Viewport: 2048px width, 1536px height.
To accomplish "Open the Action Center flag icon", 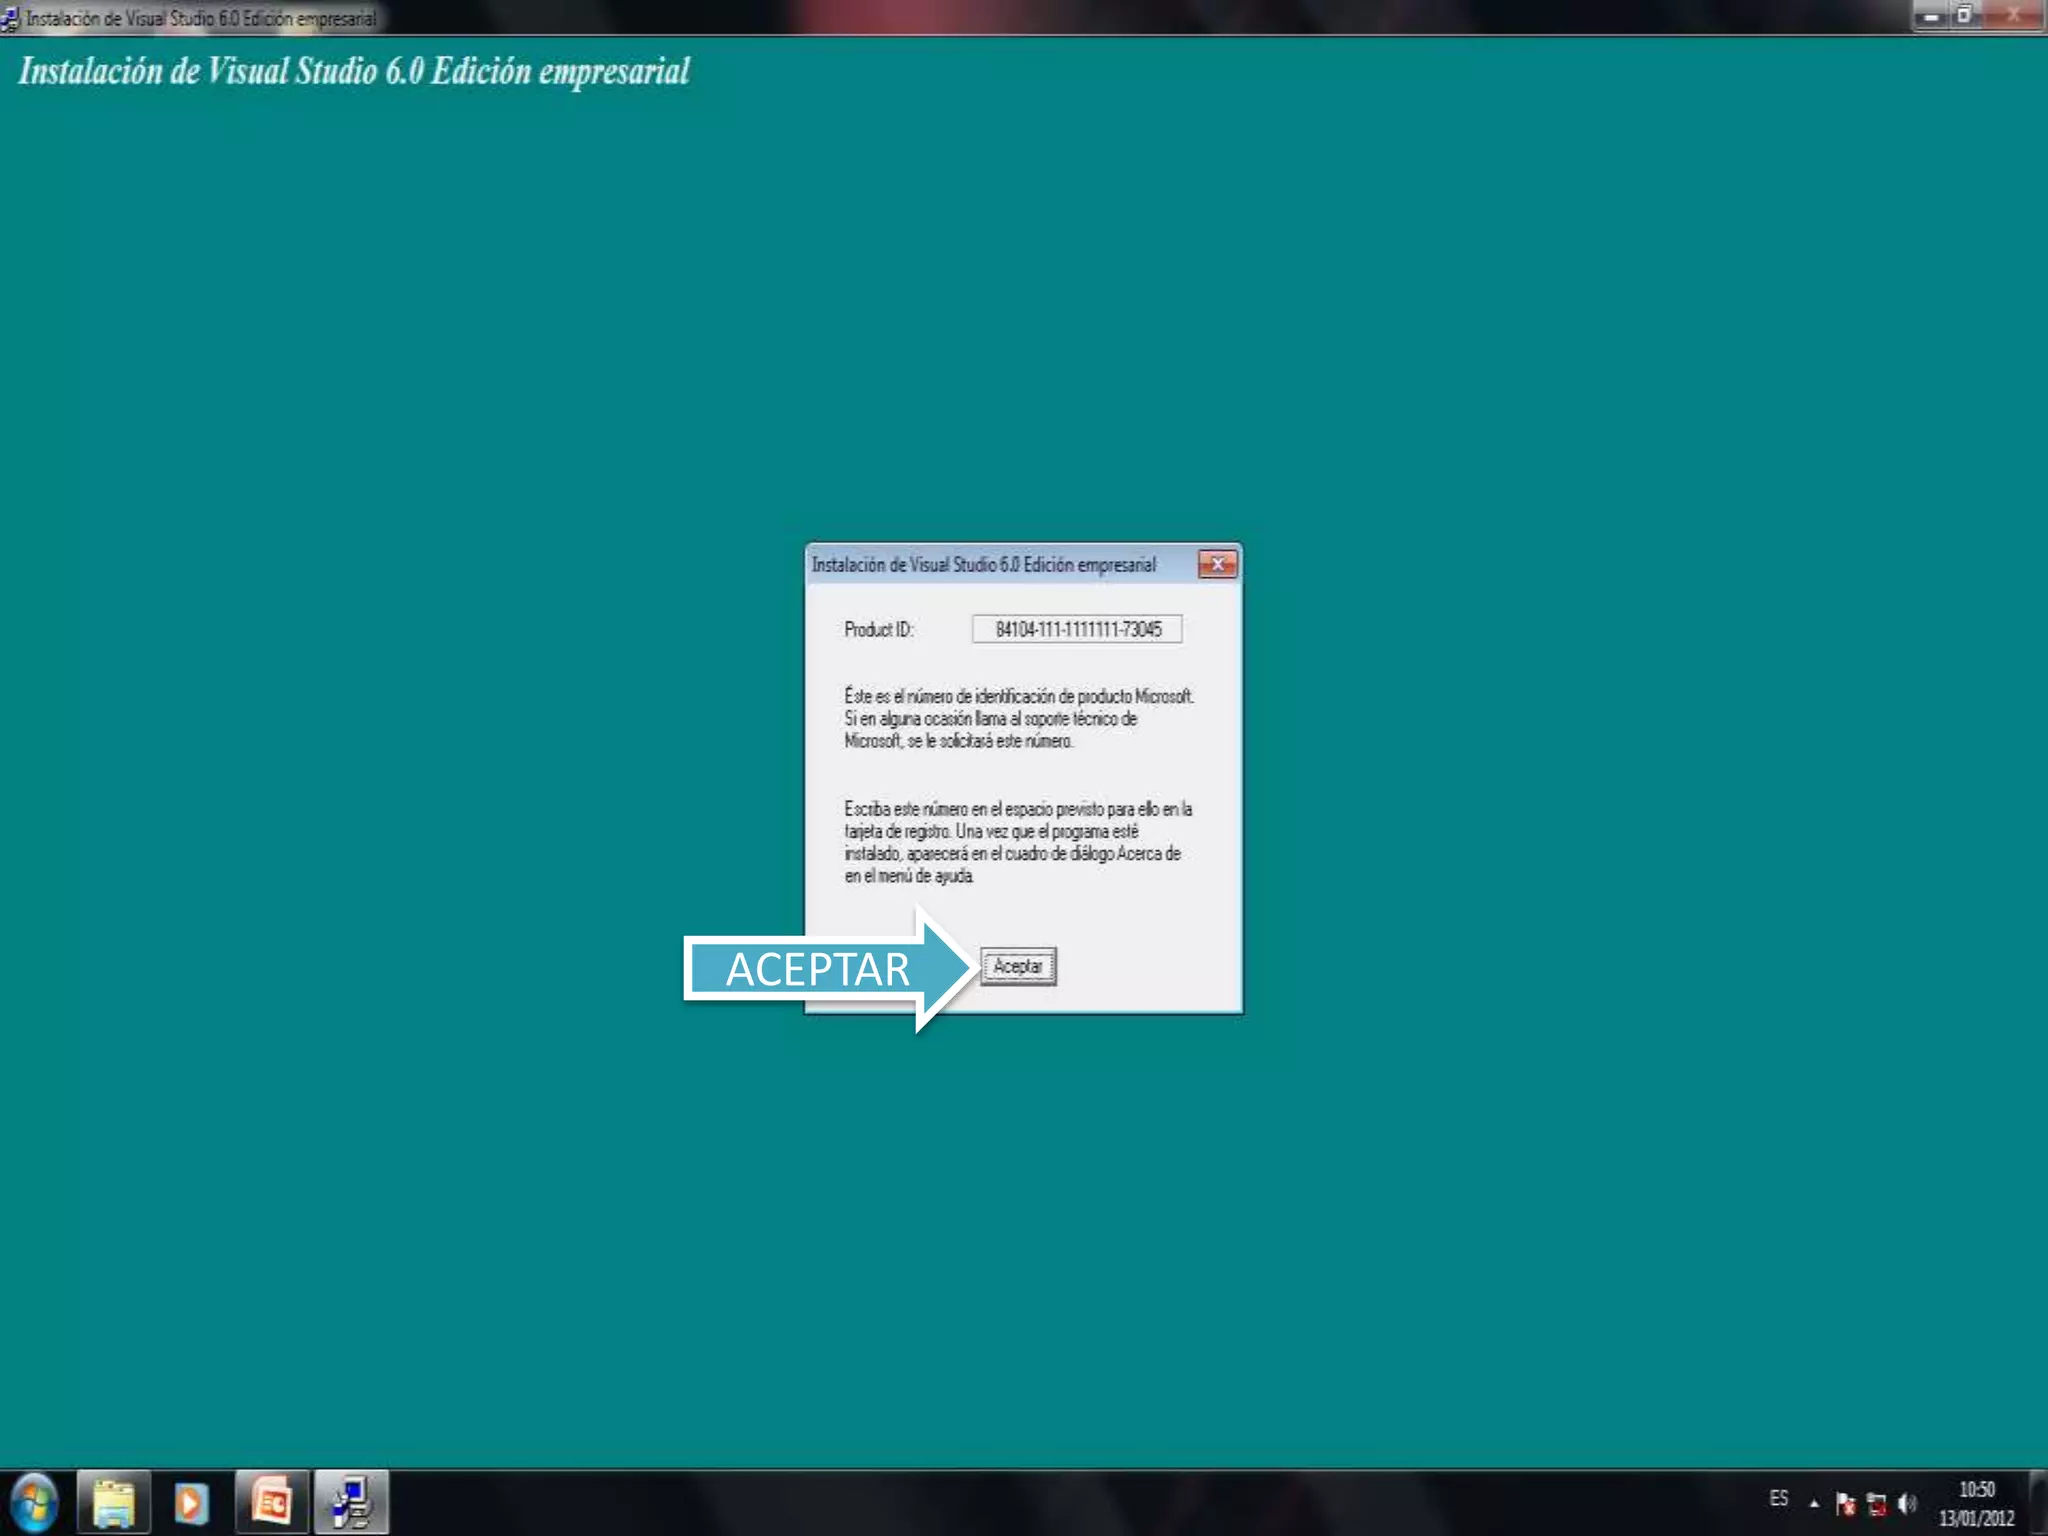I will tap(1845, 1503).
